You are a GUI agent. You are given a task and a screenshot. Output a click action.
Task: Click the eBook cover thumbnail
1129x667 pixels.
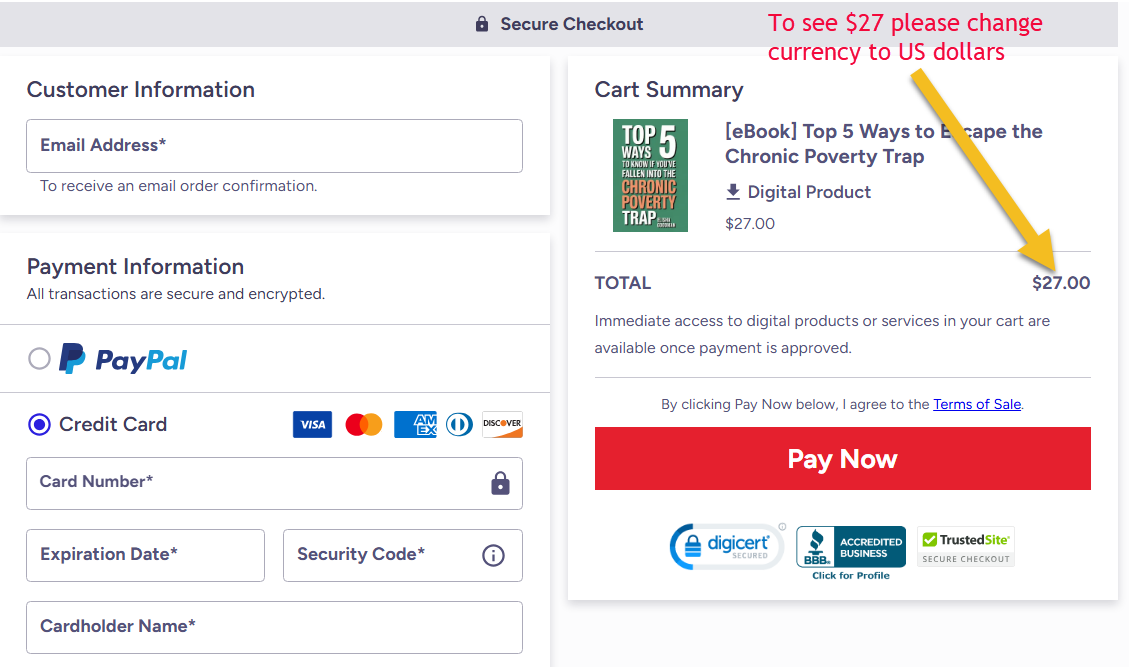tap(650, 176)
